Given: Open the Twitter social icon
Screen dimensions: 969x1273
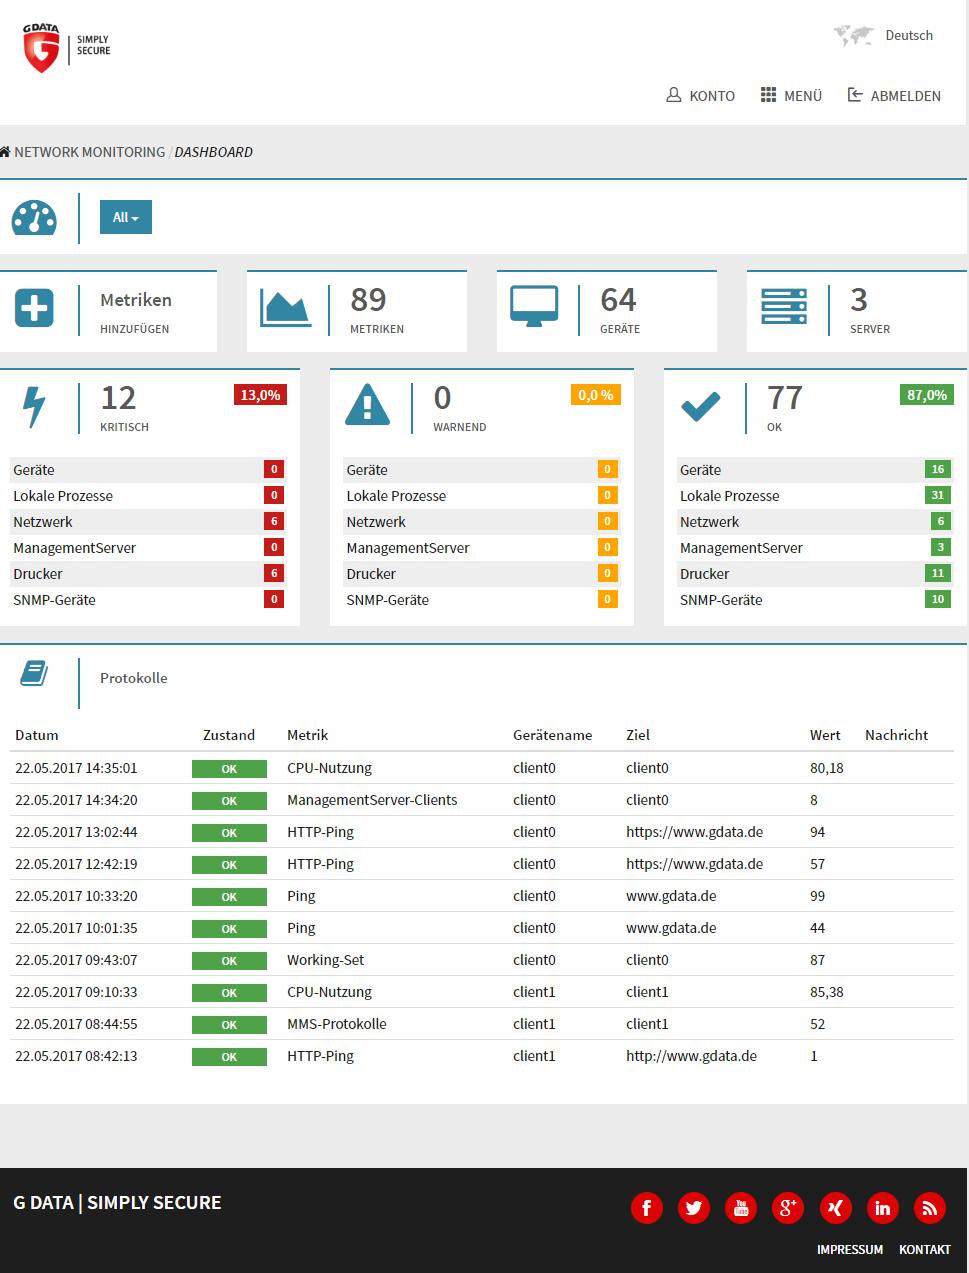Looking at the screenshot, I should 693,1208.
